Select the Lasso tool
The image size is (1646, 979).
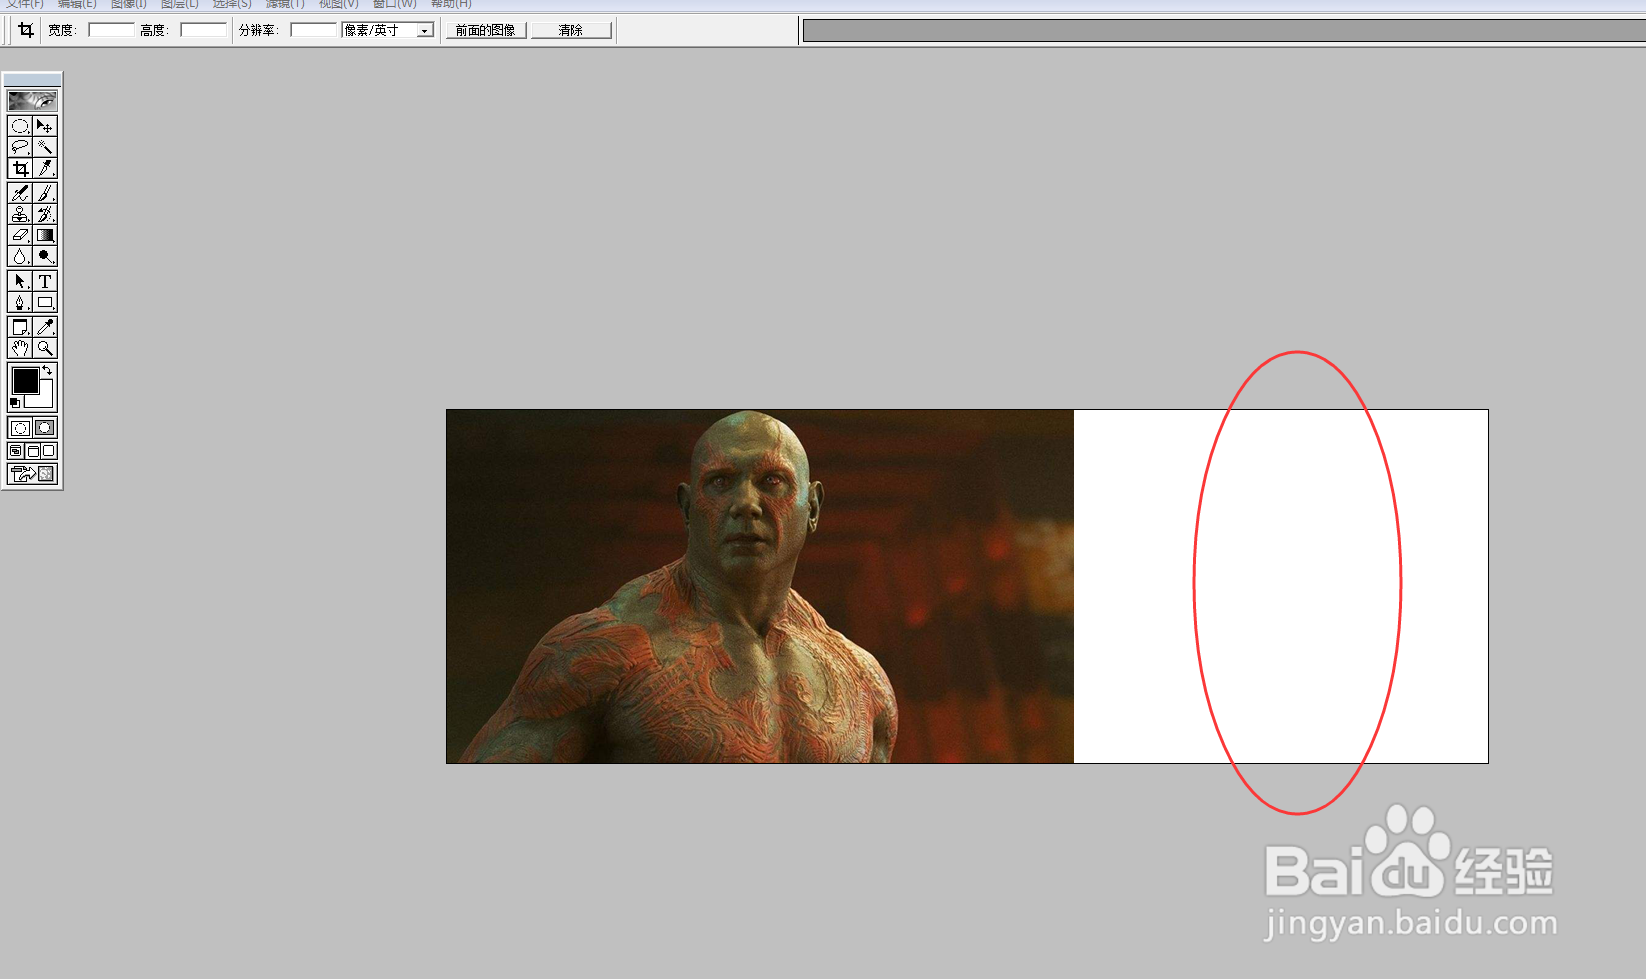[20, 147]
